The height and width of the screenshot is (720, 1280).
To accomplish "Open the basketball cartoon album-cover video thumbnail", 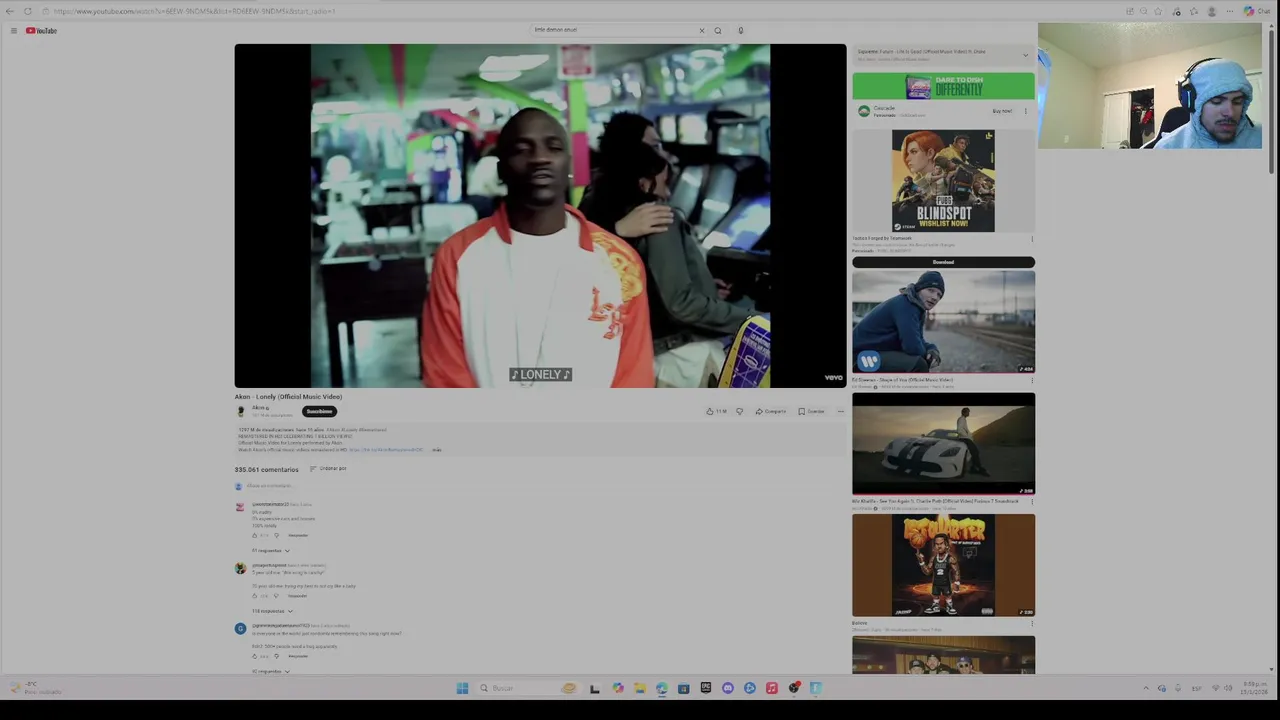I will 943,565.
